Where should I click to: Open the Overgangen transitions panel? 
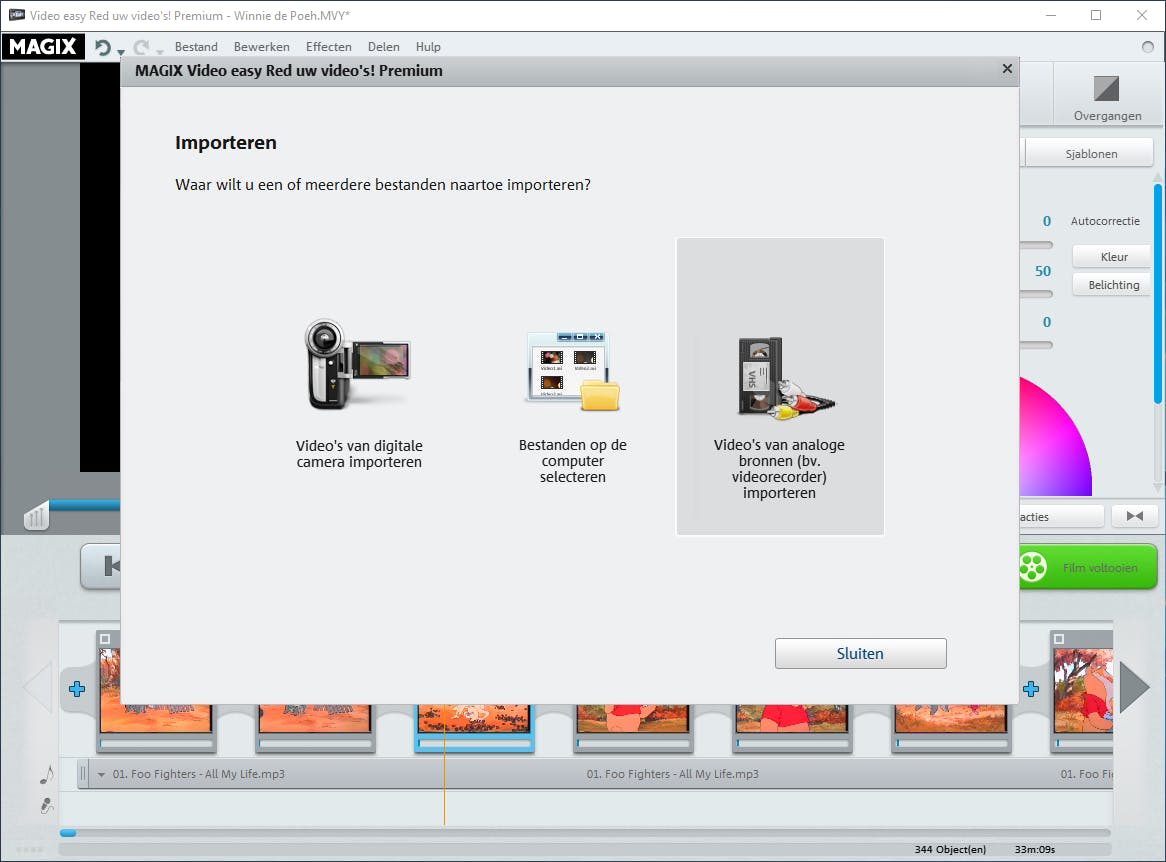click(x=1107, y=97)
